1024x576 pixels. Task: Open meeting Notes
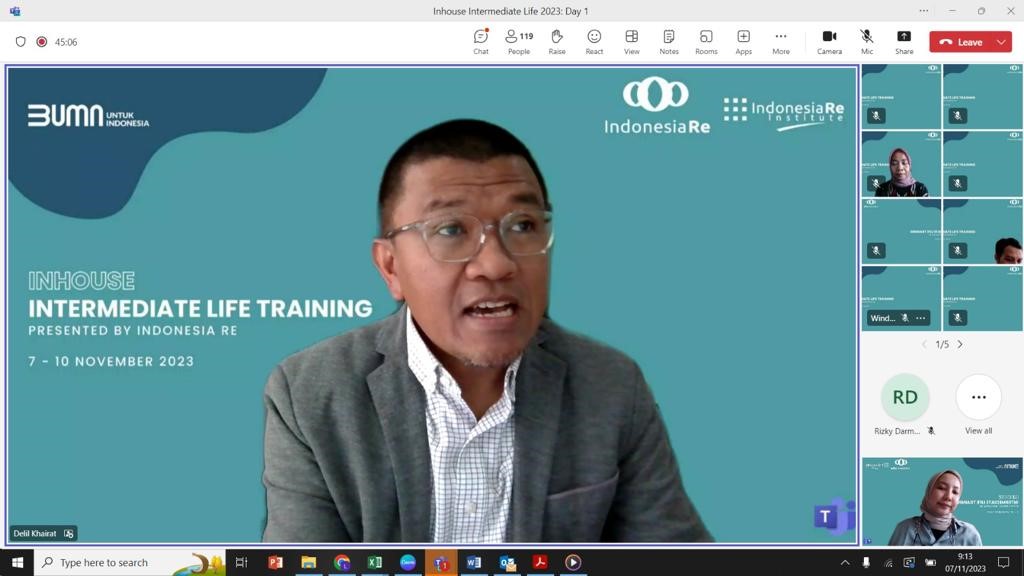[x=669, y=42]
